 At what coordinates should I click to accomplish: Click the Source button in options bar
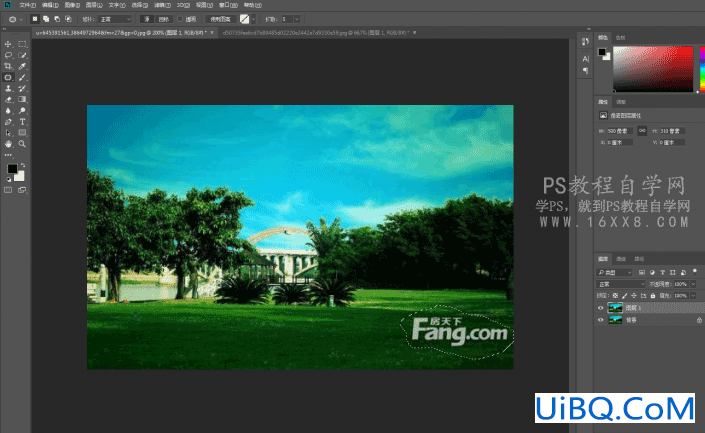click(147, 19)
